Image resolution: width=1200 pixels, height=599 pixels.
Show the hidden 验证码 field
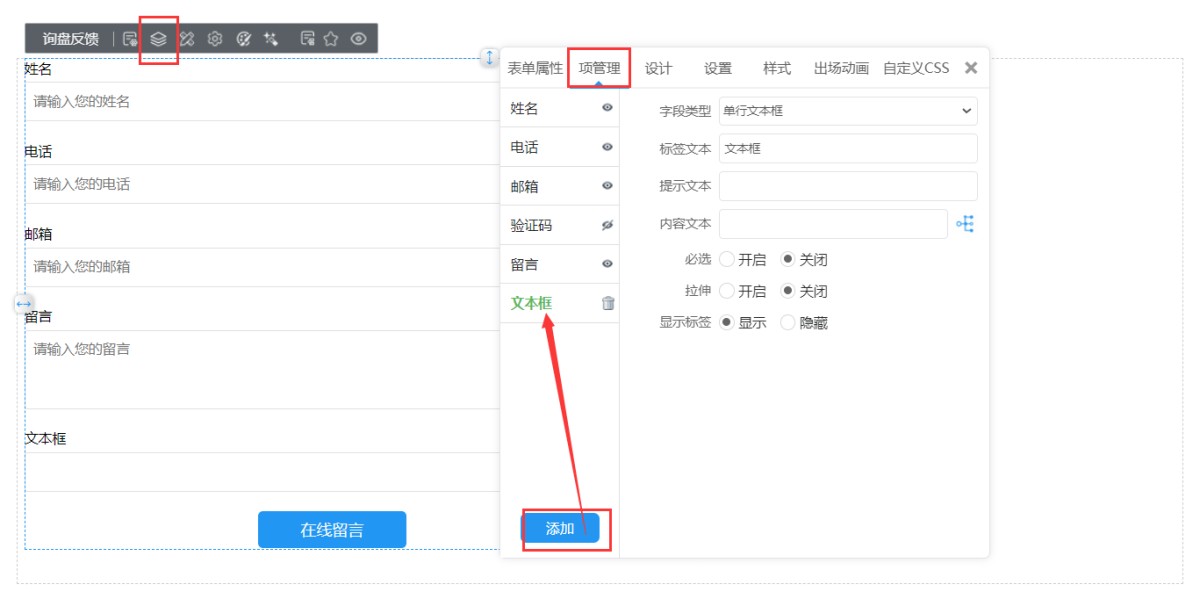coord(607,225)
